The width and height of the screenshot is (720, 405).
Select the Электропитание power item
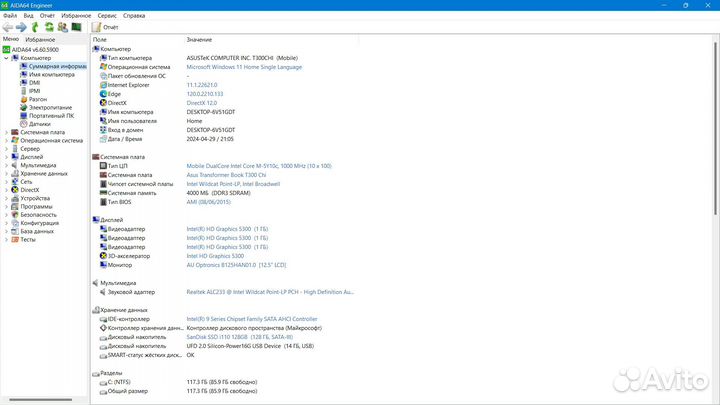(50, 107)
